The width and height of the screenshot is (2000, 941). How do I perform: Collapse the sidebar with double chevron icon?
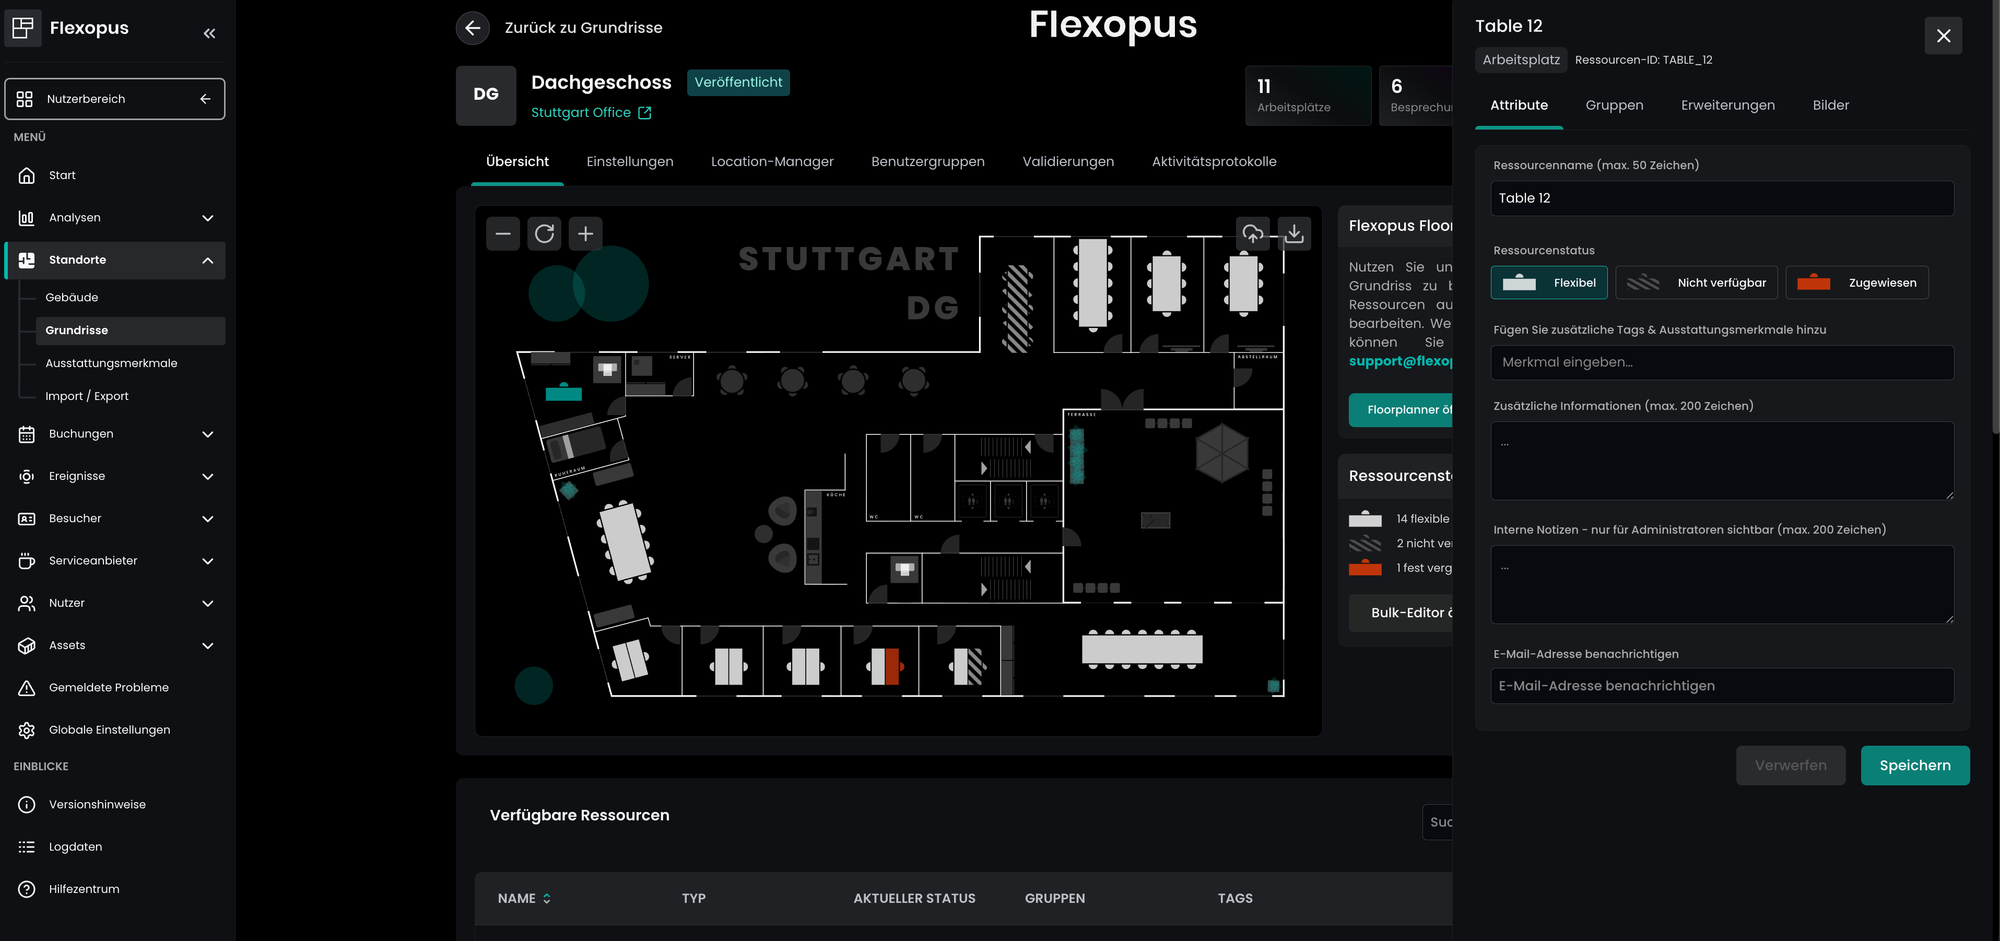coord(209,33)
